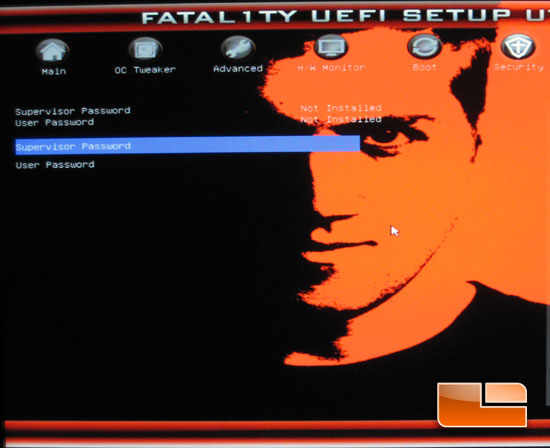Switch to the OC Tweaker tab label
This screenshot has width=550, height=448.
coord(145,70)
